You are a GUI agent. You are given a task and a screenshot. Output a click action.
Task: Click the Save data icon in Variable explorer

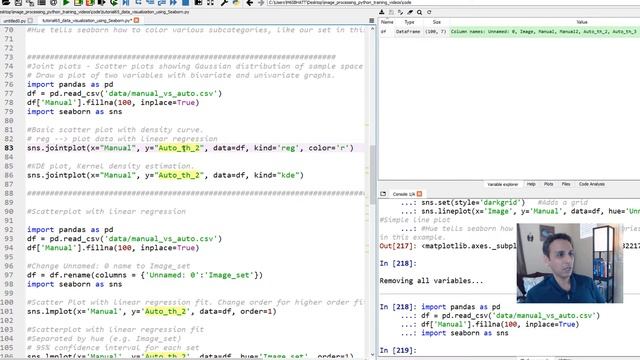pos(391,12)
